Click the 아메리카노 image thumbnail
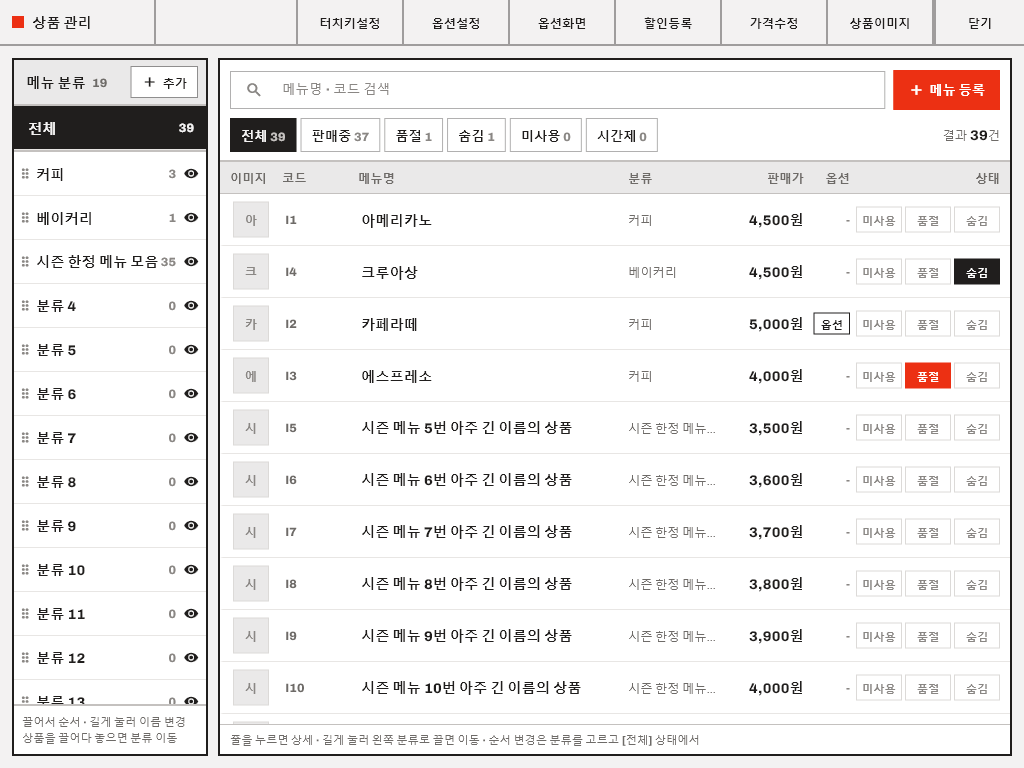 [251, 220]
